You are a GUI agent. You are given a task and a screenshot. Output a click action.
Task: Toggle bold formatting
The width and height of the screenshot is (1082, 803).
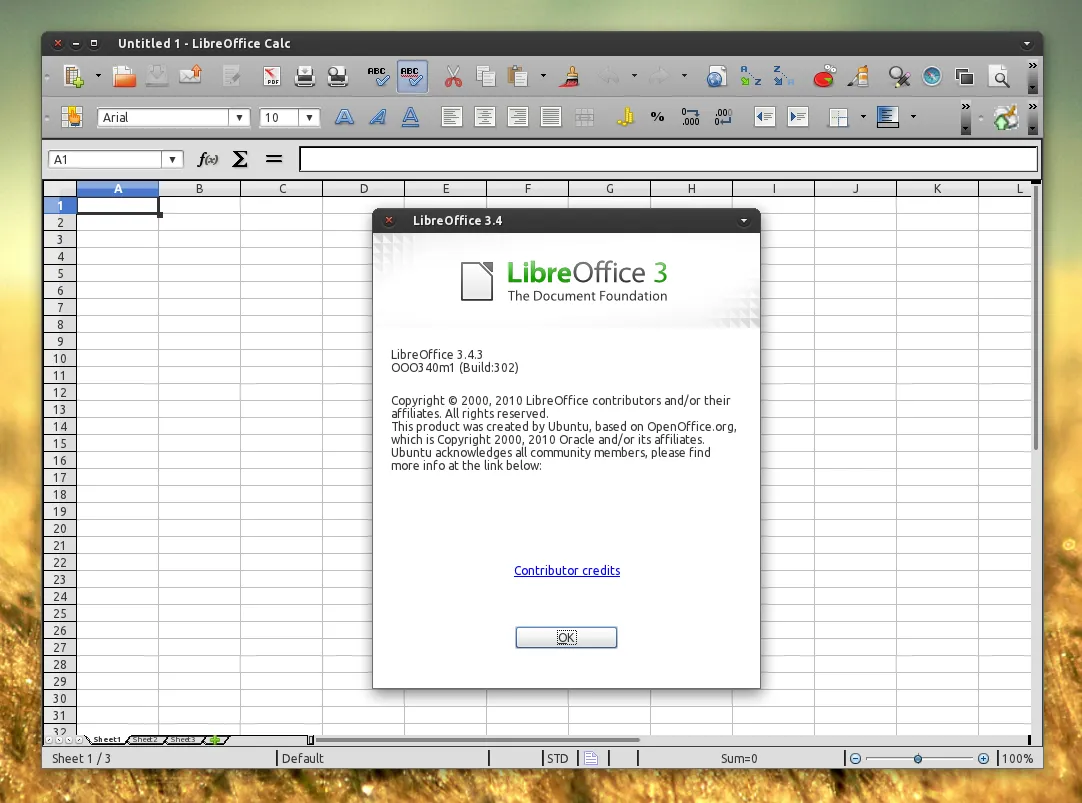(x=344, y=117)
